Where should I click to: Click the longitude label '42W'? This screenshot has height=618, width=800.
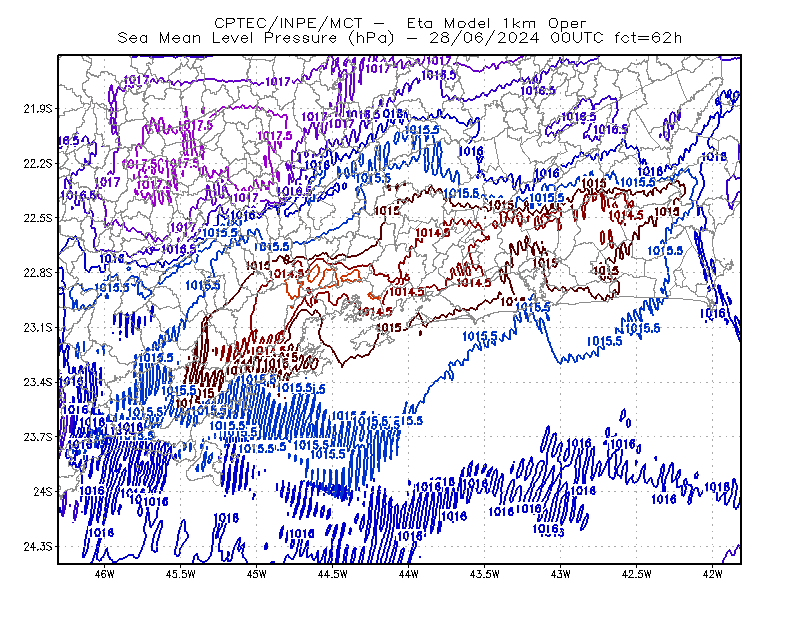coord(713,574)
